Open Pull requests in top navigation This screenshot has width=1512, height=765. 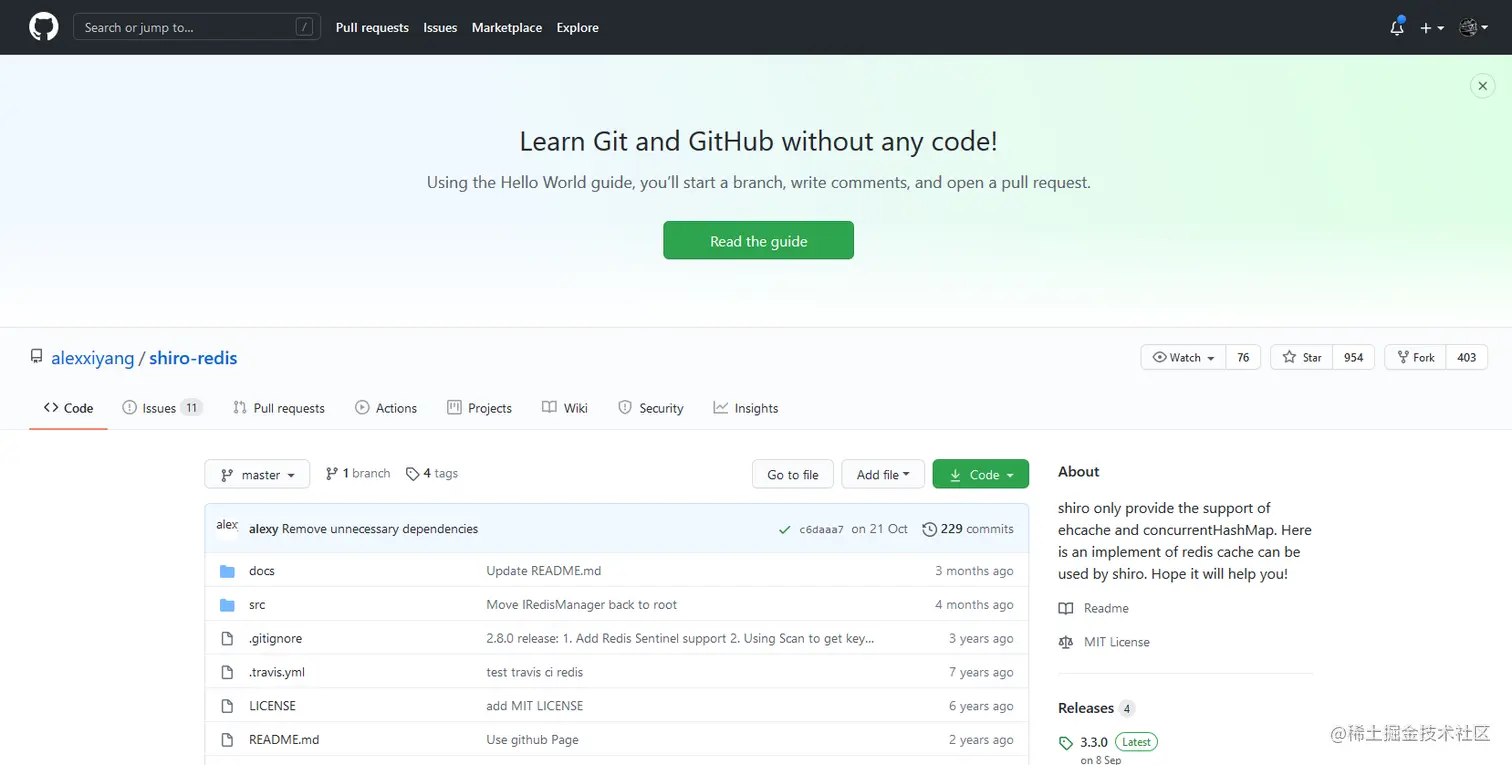pyautogui.click(x=372, y=28)
